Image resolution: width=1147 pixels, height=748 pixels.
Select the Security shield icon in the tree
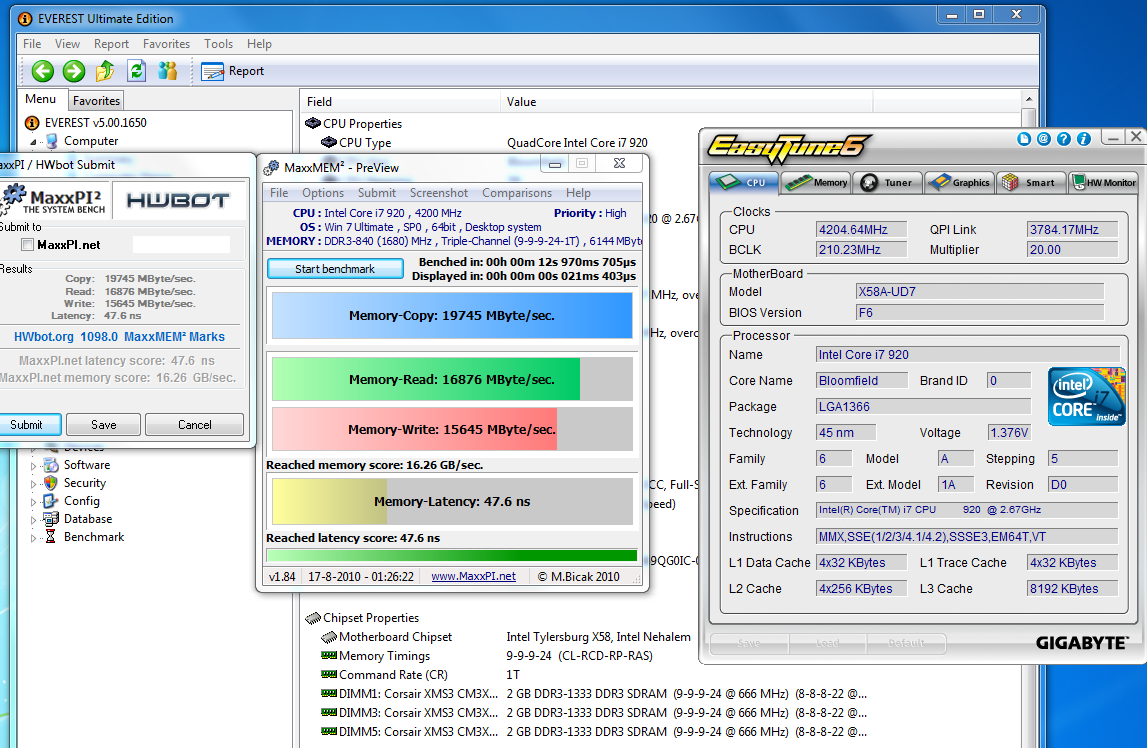click(50, 483)
